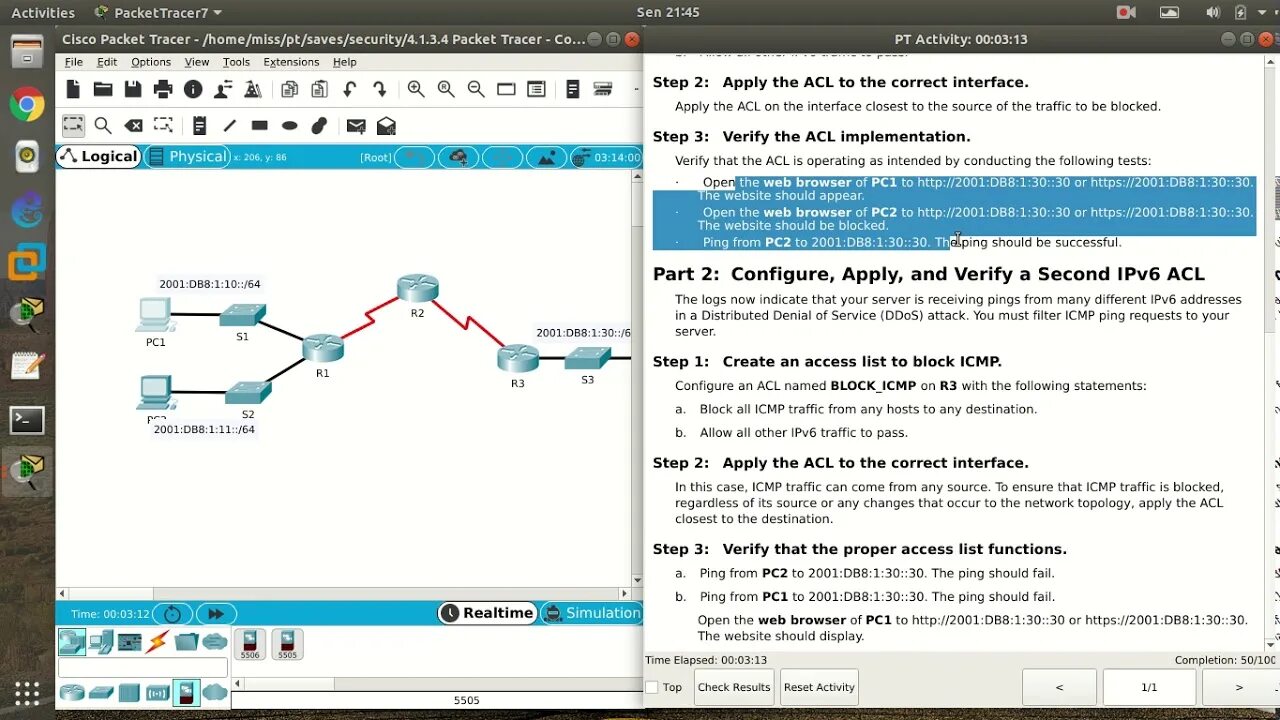
Task: Open Activities in the GNOME top bar
Action: (43, 13)
